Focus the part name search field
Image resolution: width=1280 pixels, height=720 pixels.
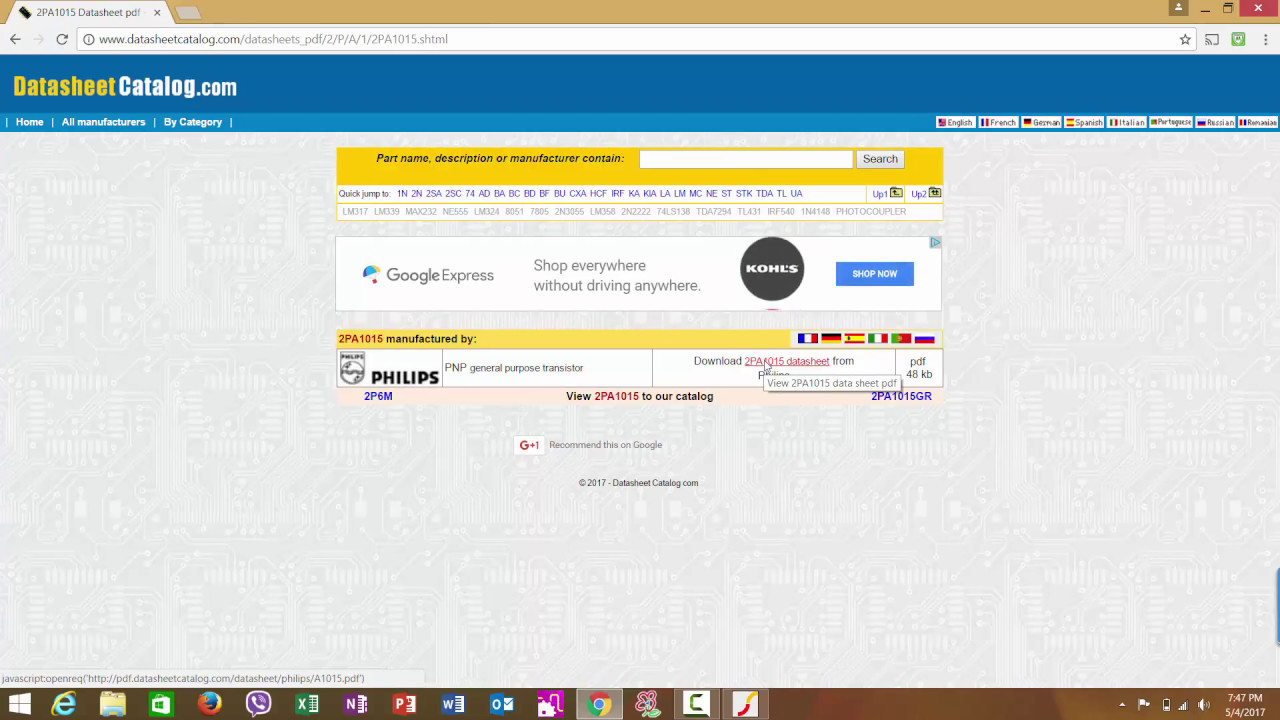click(746, 159)
